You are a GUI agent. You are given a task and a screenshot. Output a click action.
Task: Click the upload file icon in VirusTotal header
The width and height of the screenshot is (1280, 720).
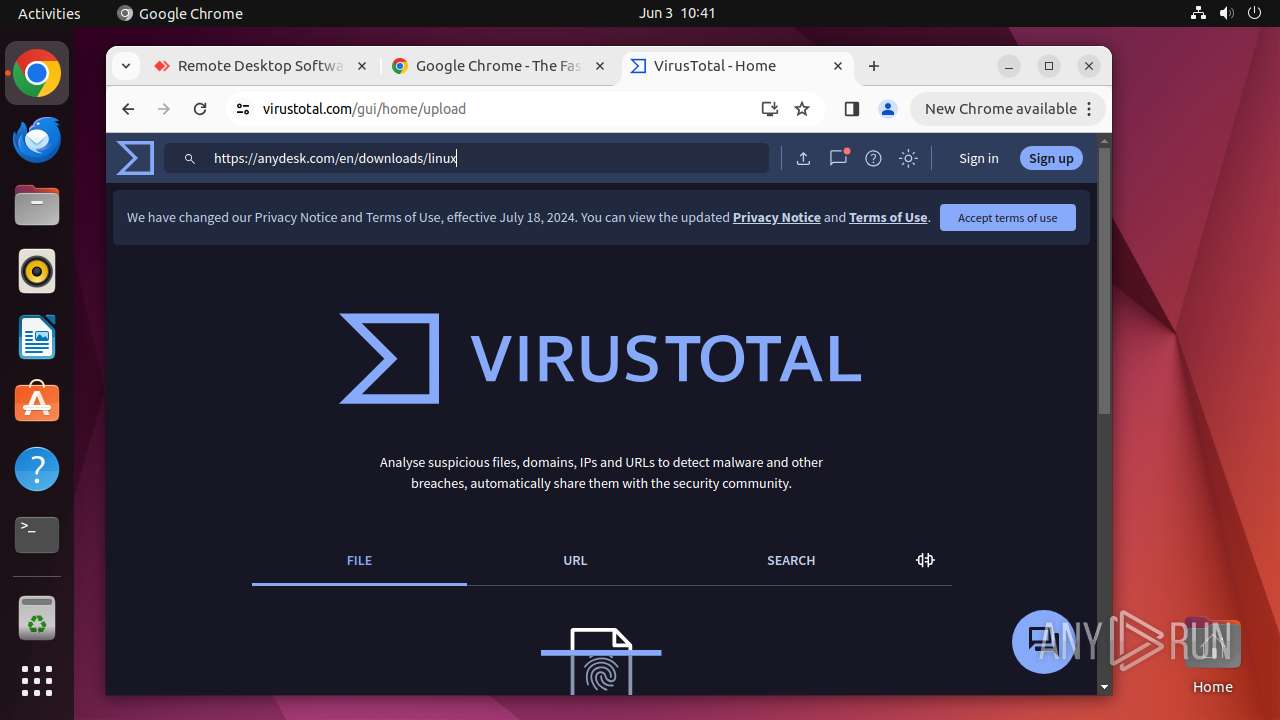click(x=803, y=158)
